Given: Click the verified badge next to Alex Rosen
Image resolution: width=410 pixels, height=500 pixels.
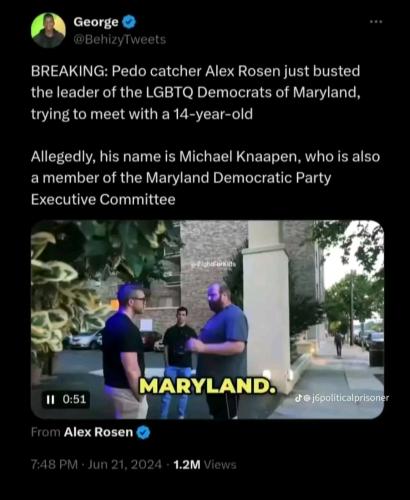Looking at the screenshot, I should pyautogui.click(x=143, y=433).
